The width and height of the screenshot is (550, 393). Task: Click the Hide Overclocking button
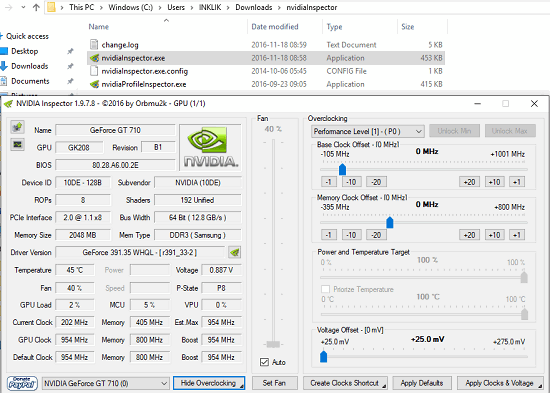click(209, 383)
